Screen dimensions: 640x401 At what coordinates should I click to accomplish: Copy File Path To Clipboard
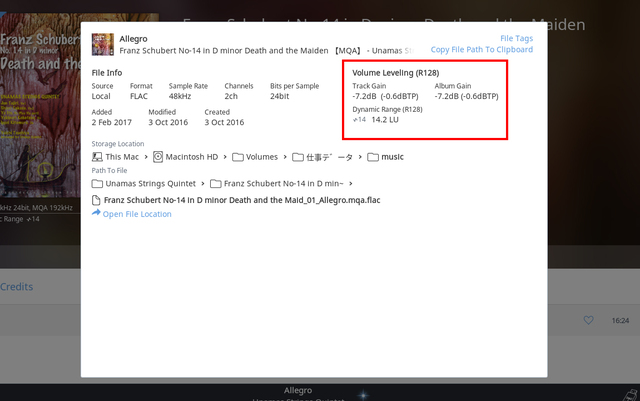pyautogui.click(x=481, y=49)
